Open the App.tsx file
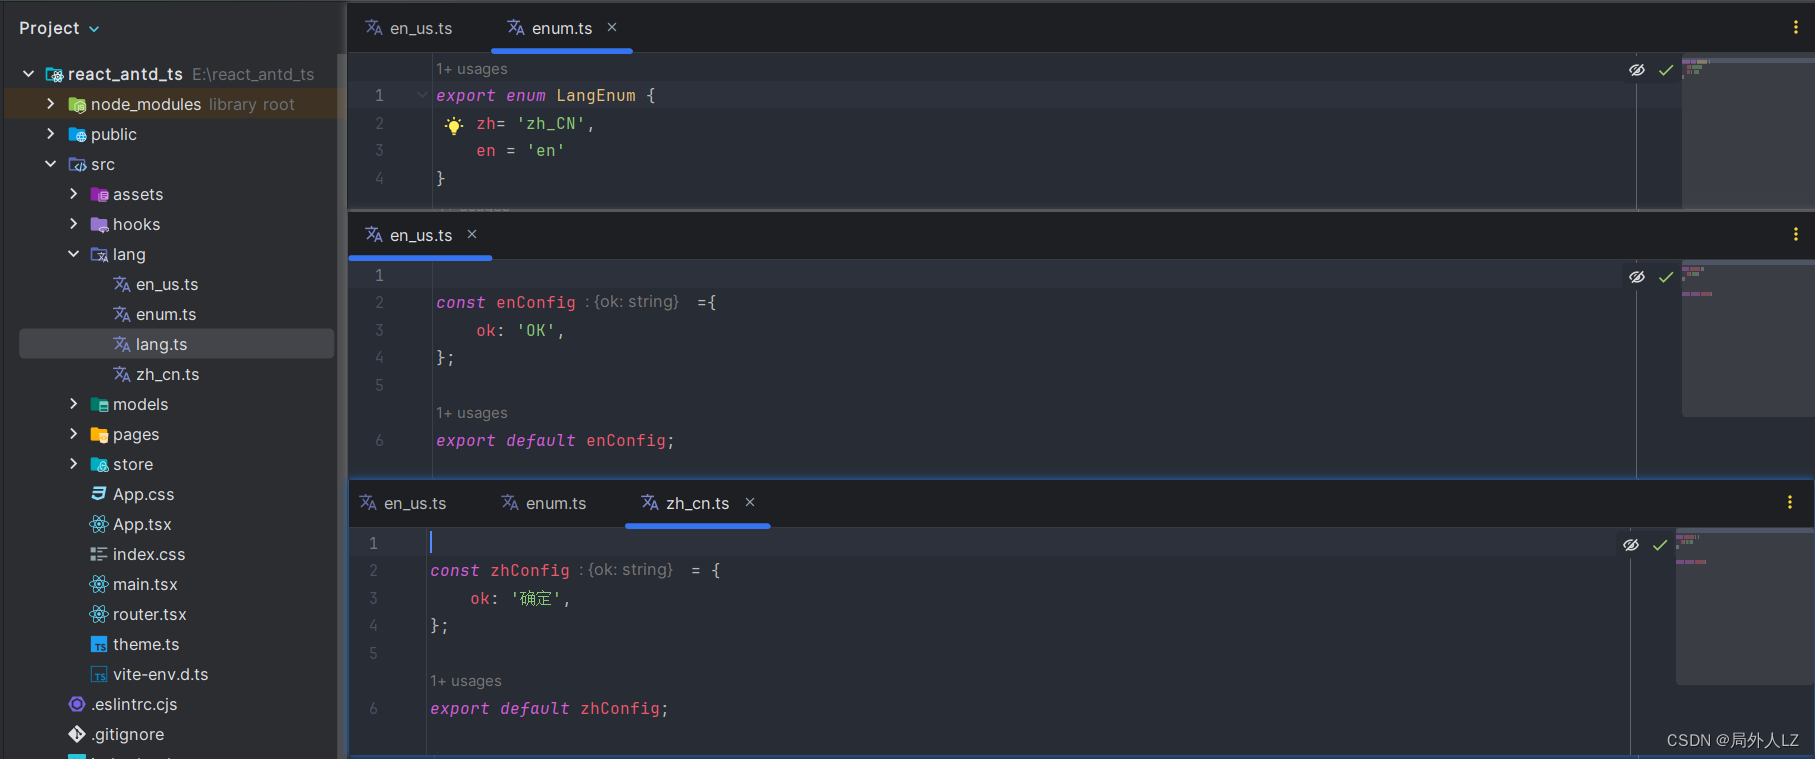Image resolution: width=1815 pixels, height=759 pixels. point(142,524)
